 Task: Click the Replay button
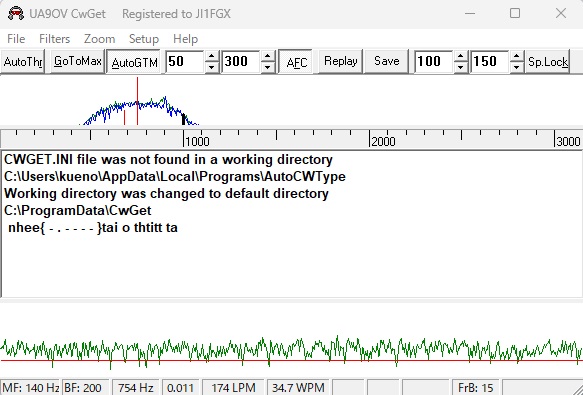340,61
